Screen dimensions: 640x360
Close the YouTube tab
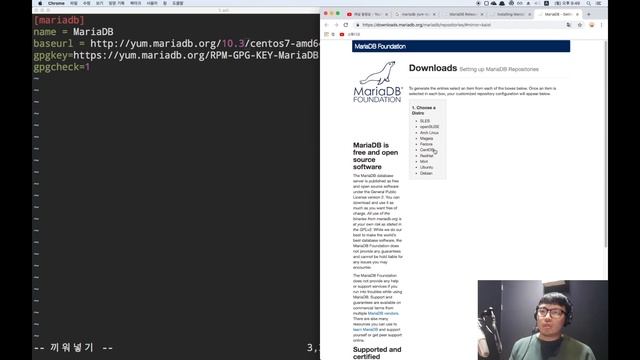point(387,14)
